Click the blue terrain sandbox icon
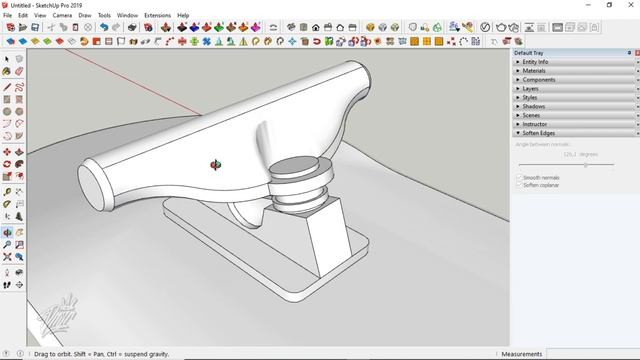640x360 pixels. tap(194, 27)
